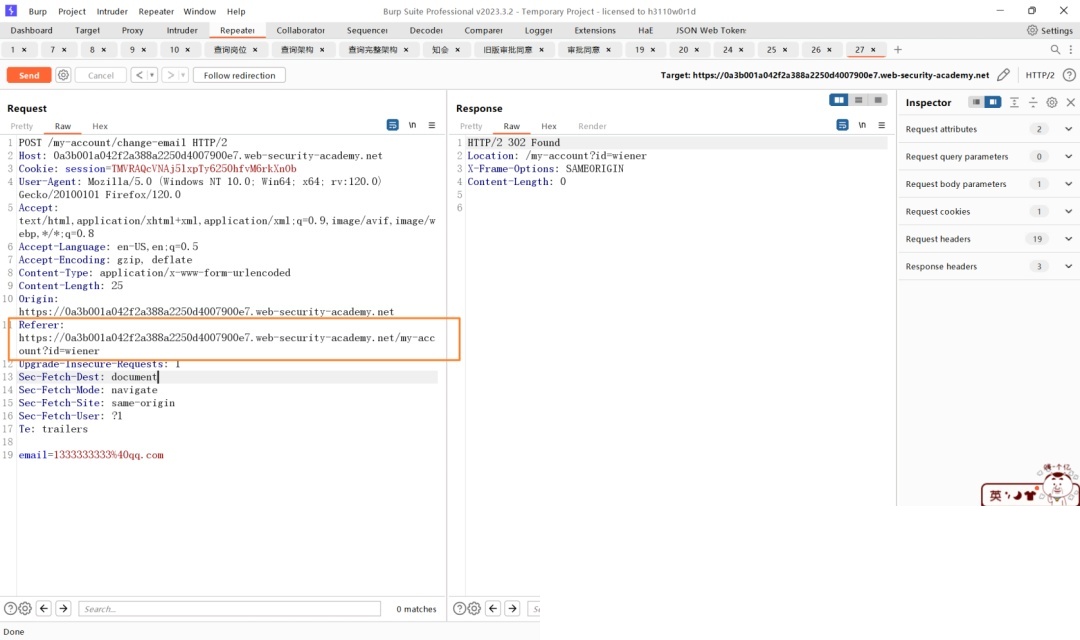Click the Send request button

tap(29, 75)
